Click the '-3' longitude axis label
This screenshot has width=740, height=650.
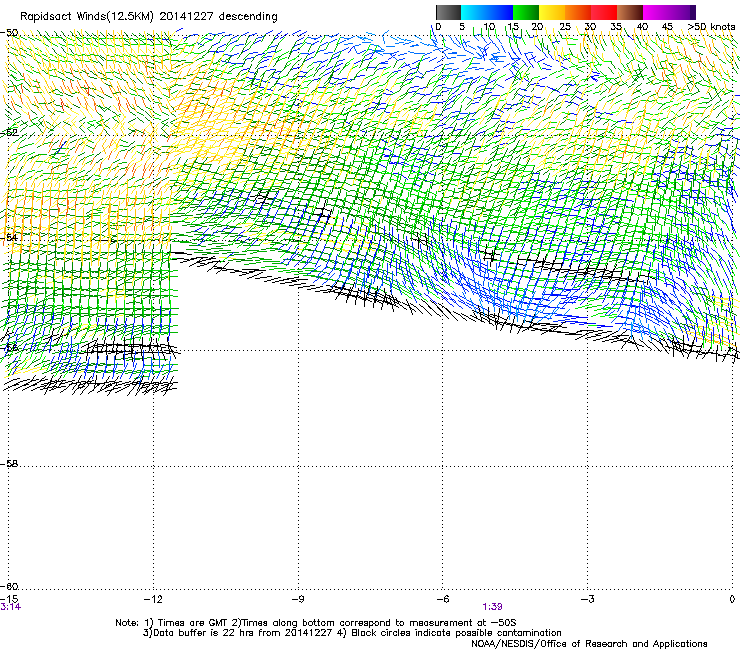click(x=588, y=599)
